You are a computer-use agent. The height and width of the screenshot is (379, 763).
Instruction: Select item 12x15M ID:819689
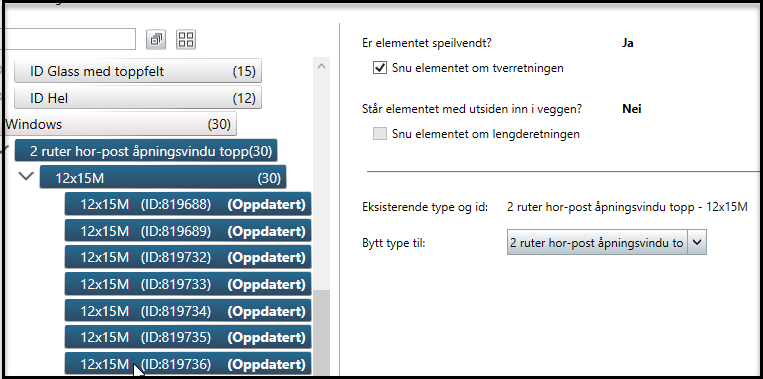pyautogui.click(x=188, y=230)
